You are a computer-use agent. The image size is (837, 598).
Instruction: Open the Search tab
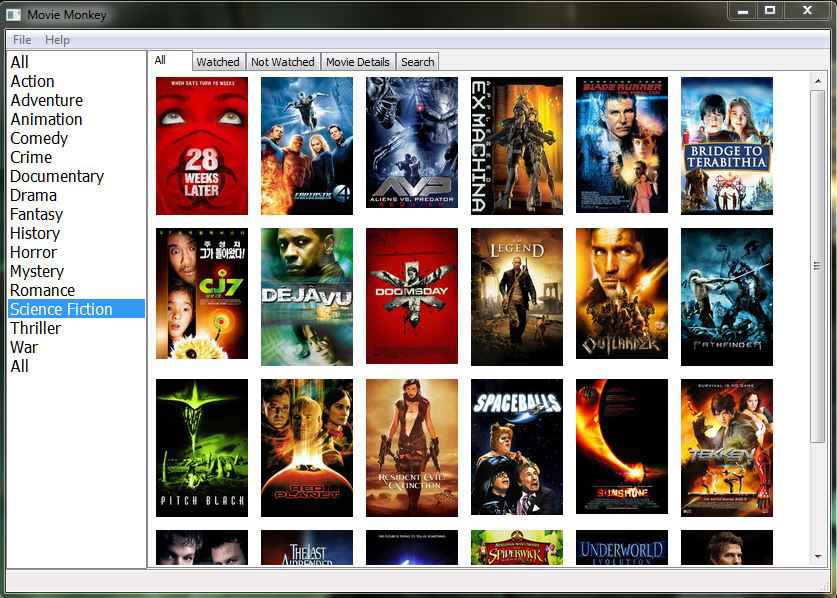(417, 62)
